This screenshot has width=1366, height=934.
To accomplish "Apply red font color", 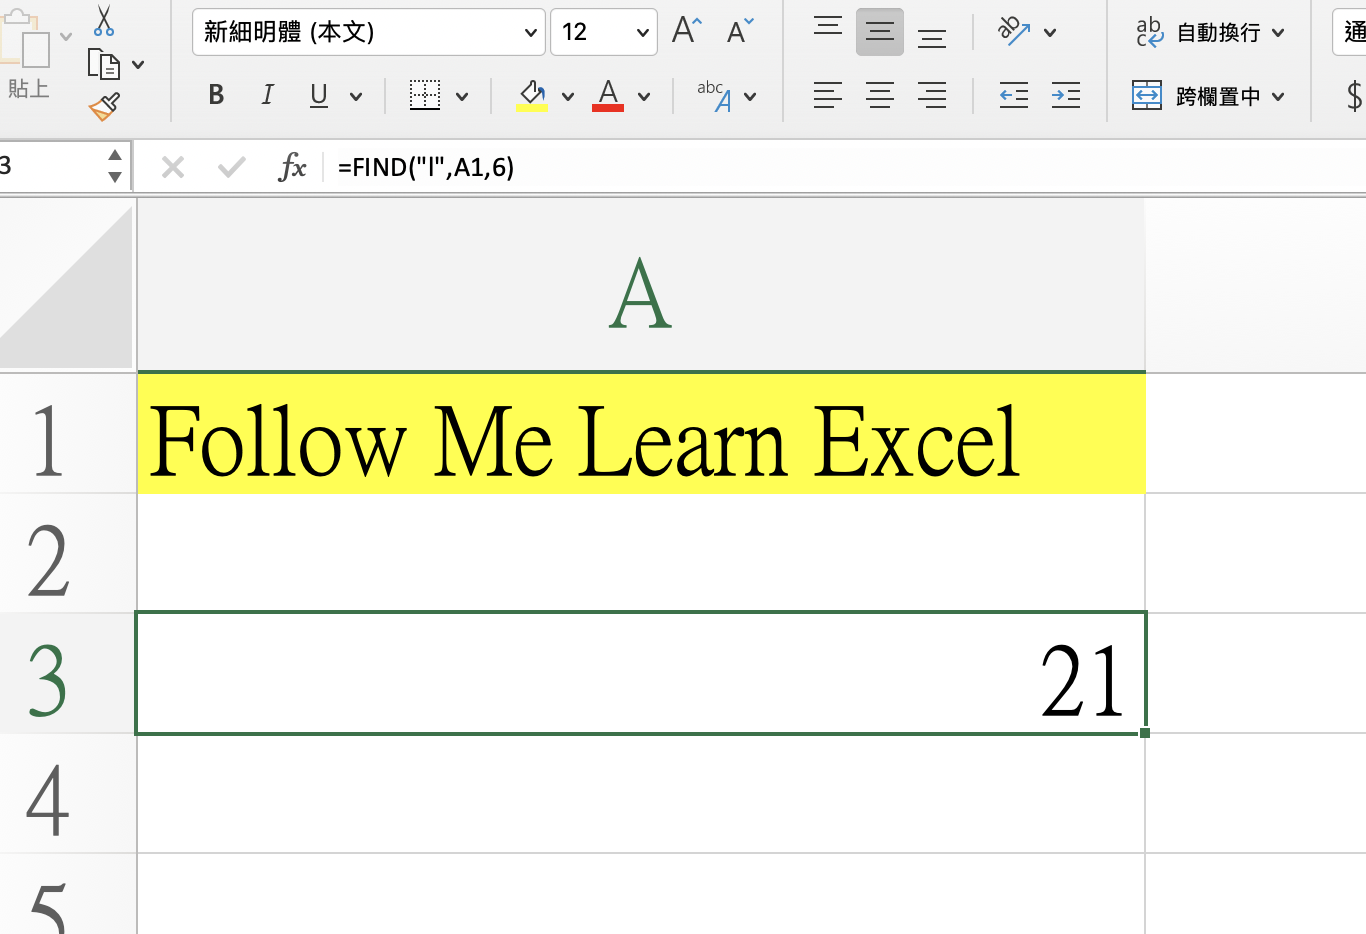I will click(608, 95).
